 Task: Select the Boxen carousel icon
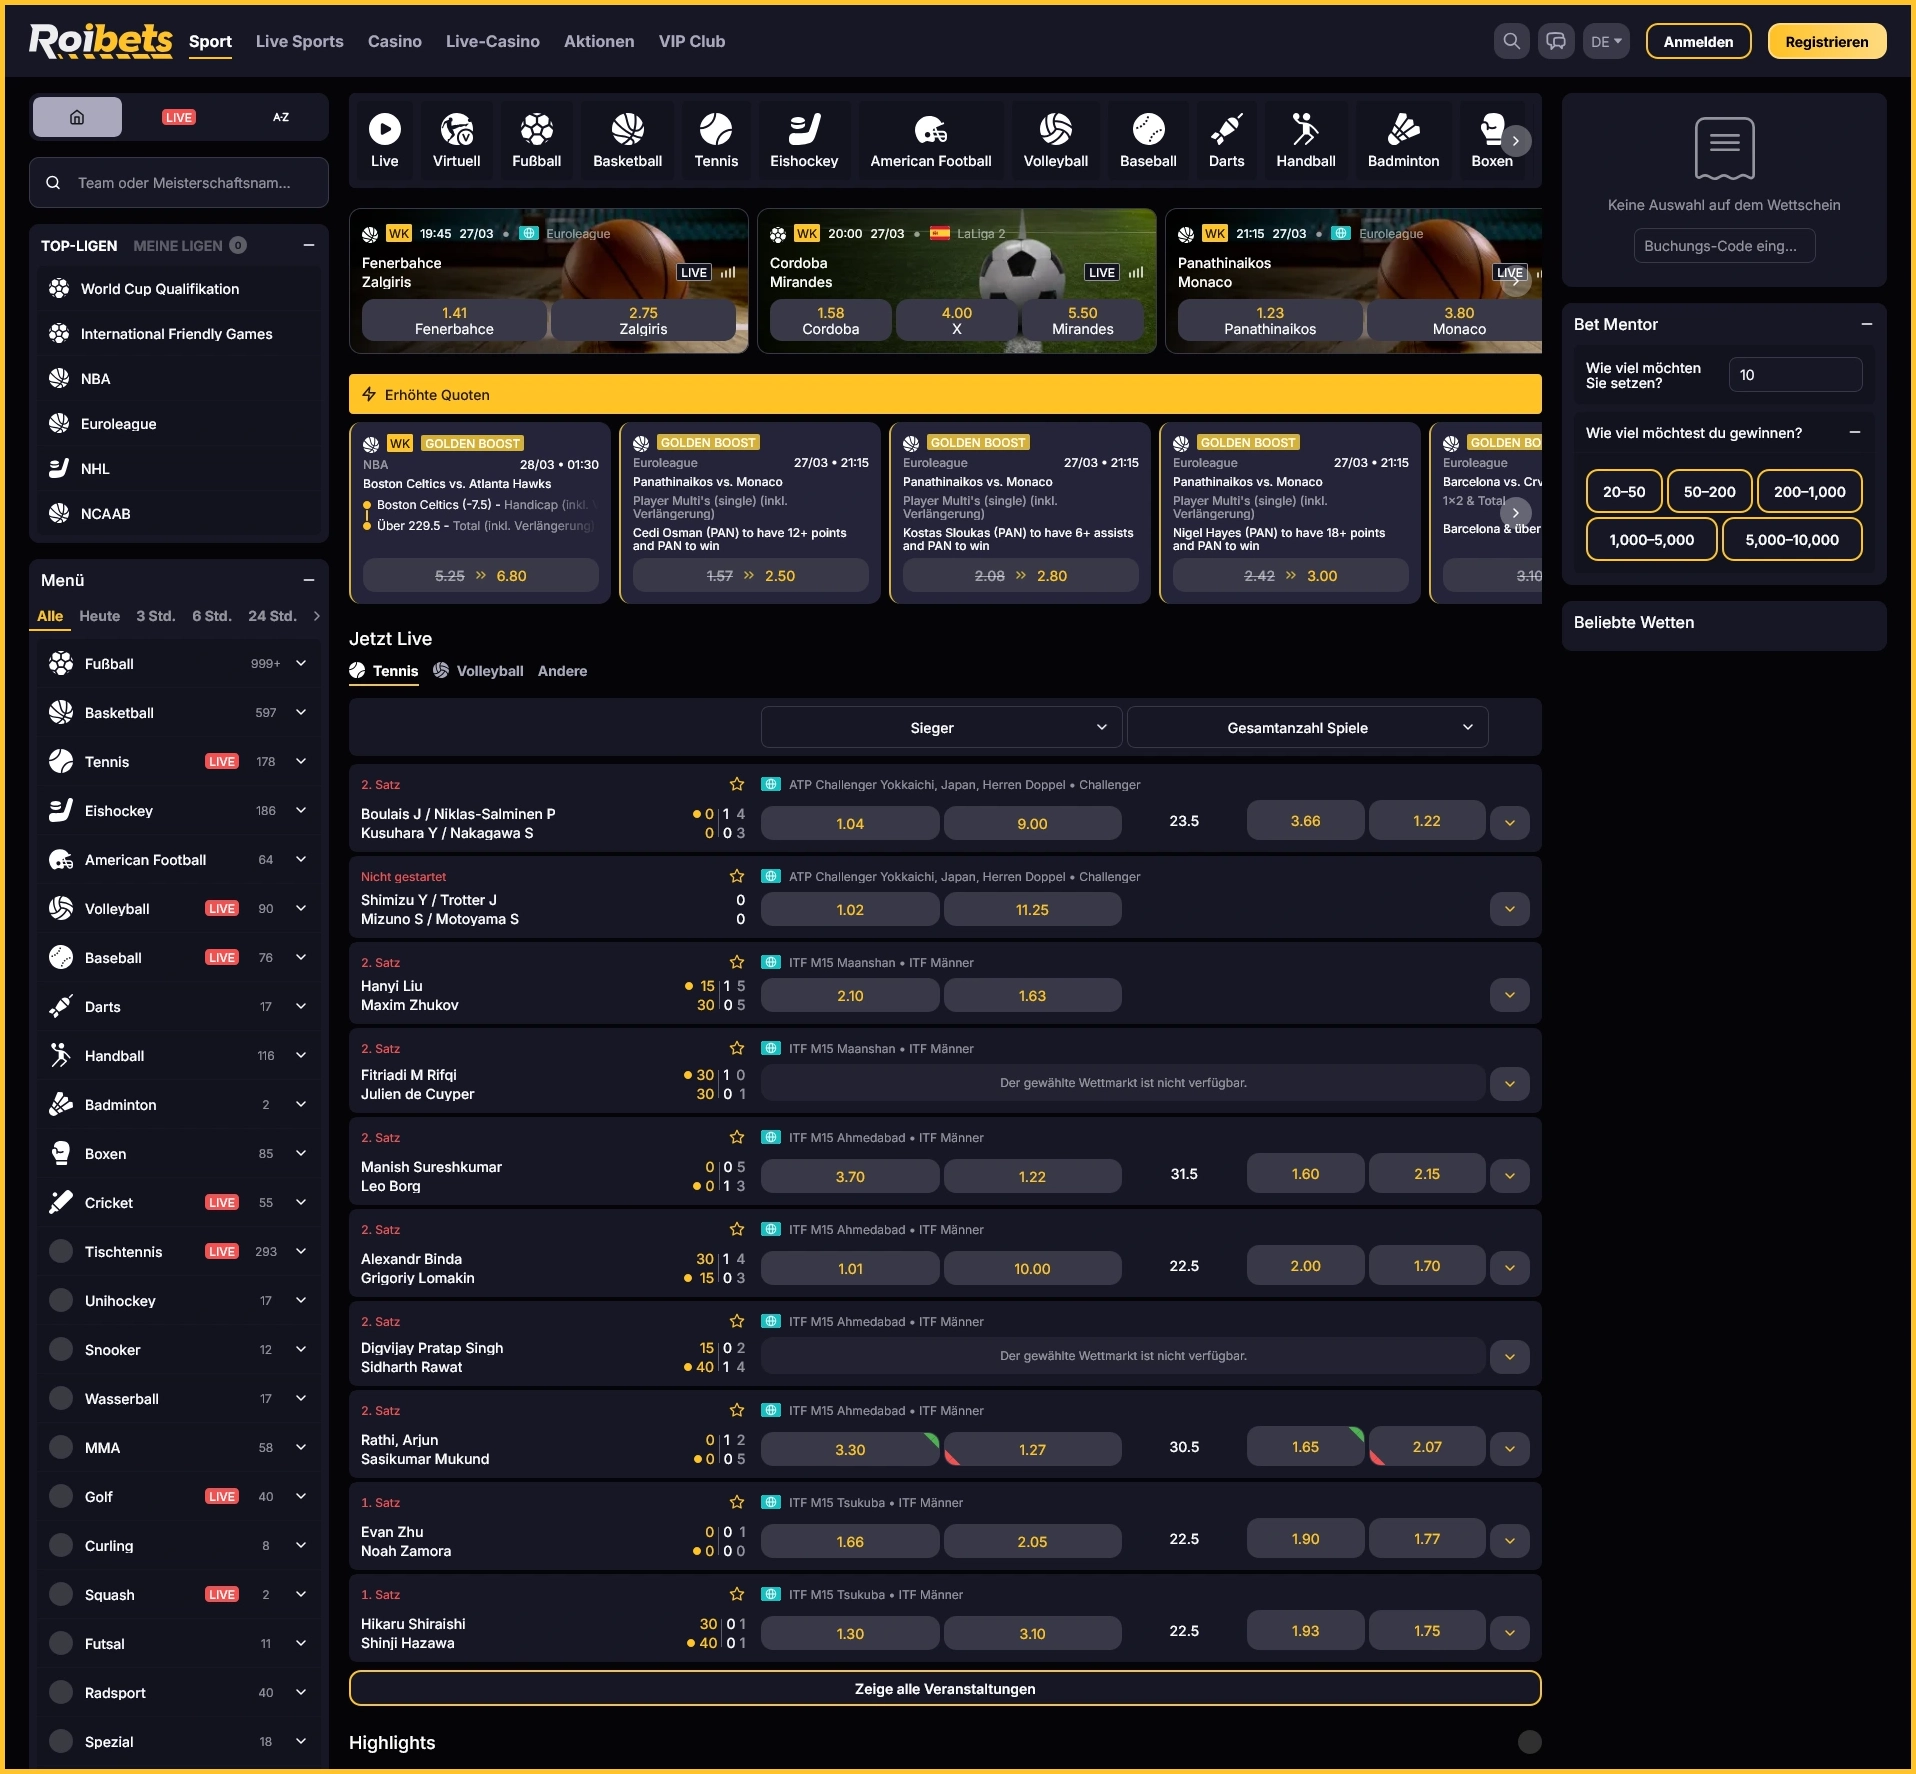coord(1491,140)
